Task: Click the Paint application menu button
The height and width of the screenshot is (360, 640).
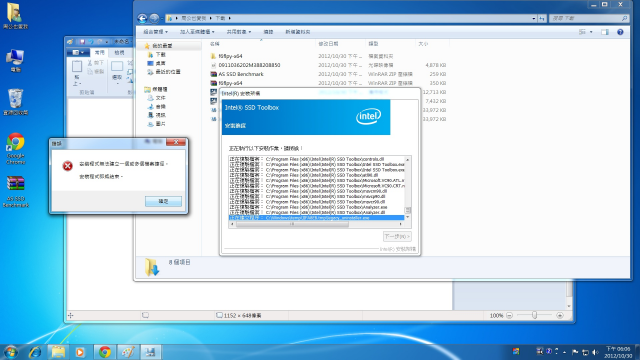Action: pos(78,53)
